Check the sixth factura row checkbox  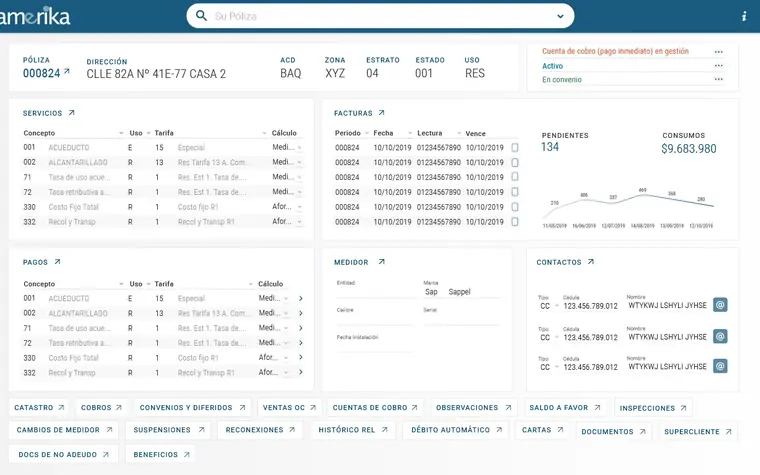[515, 222]
